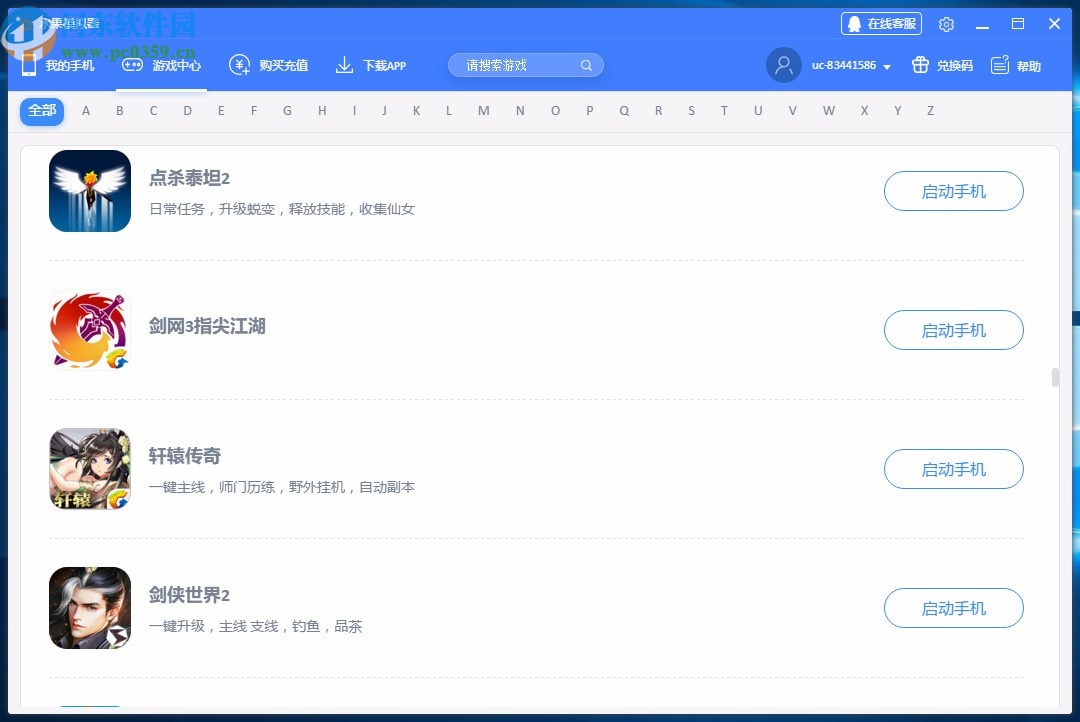Click the 剑侠世界2 game thumbnail

pos(90,607)
